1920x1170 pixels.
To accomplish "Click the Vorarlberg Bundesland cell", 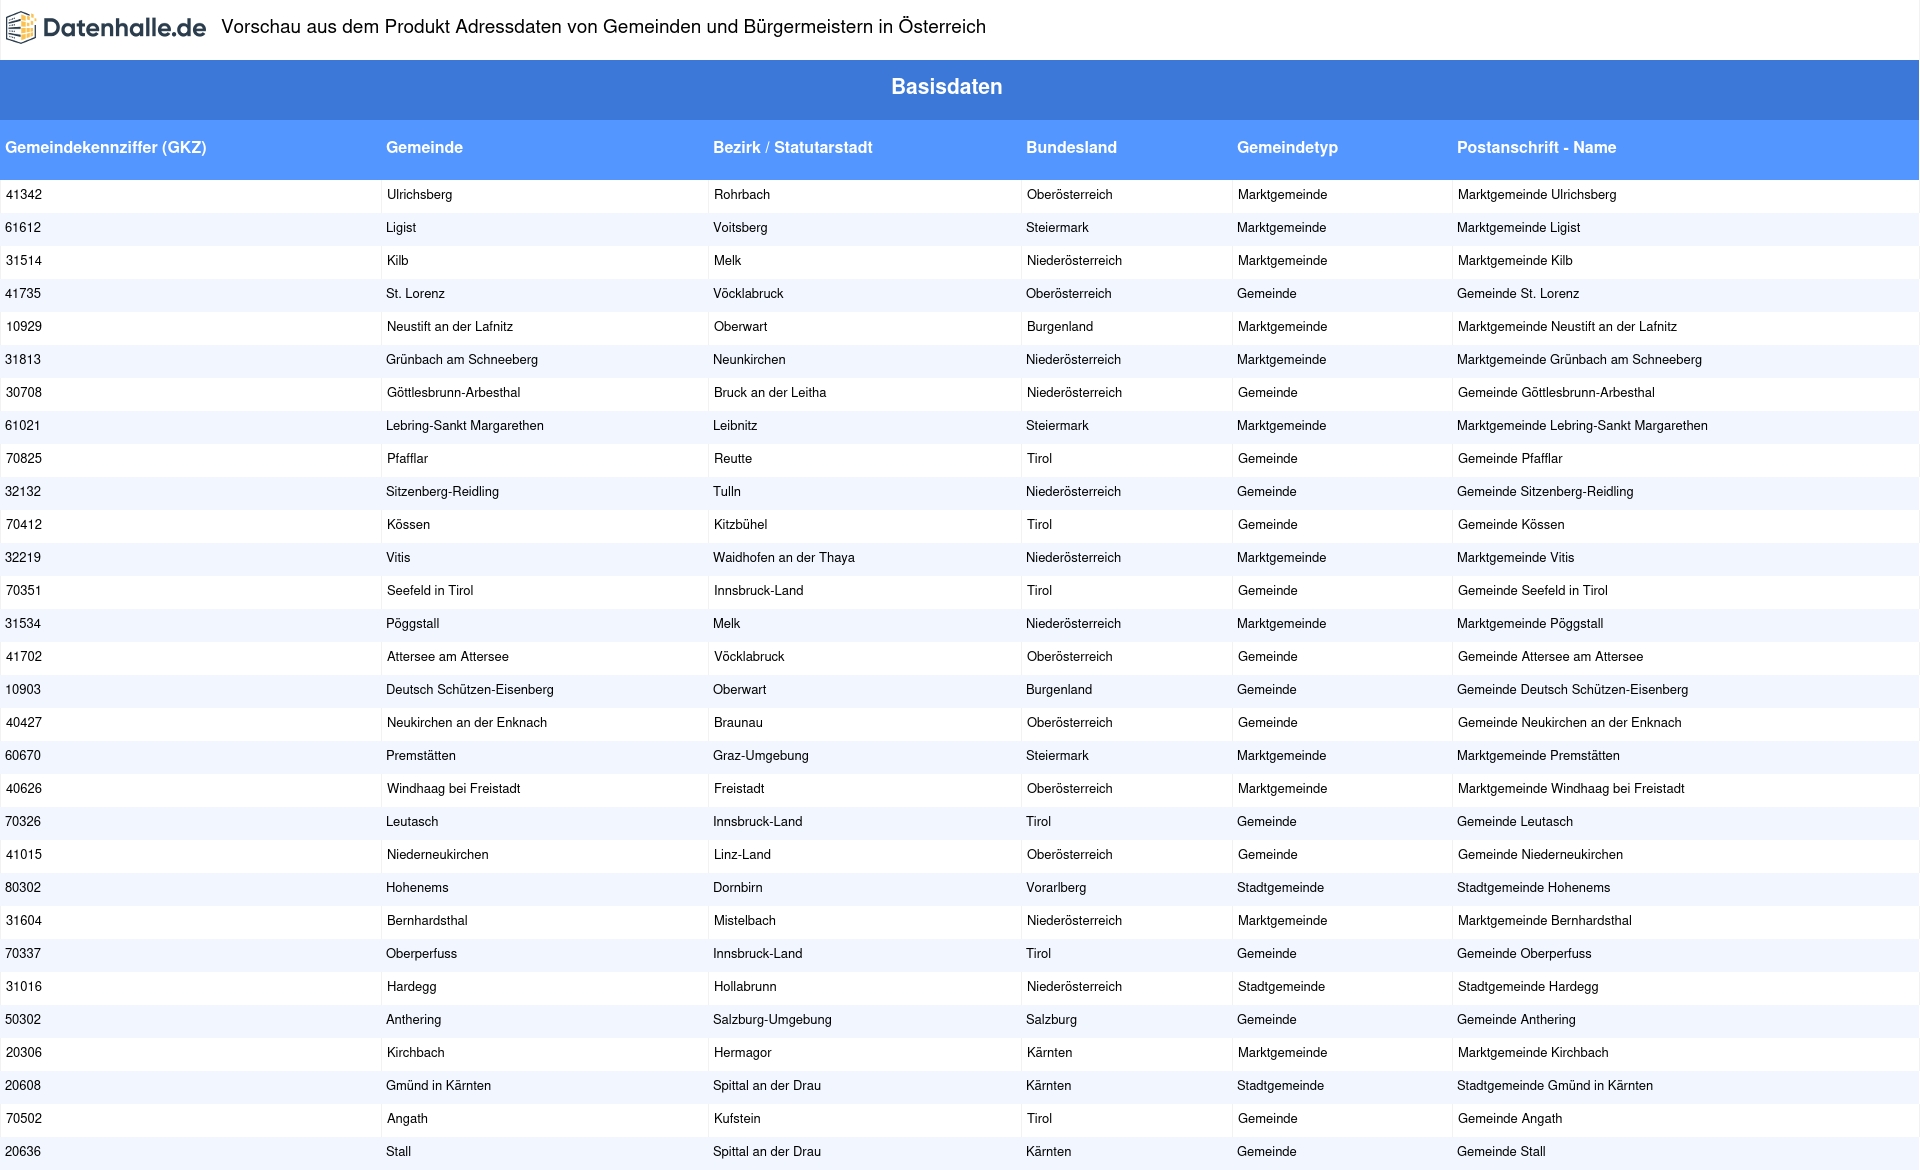I will [1127, 888].
